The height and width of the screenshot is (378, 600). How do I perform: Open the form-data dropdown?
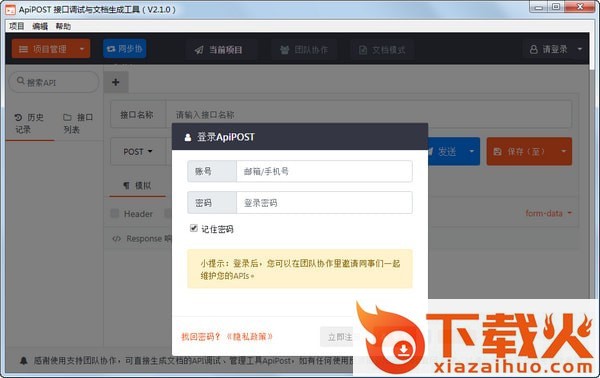point(549,213)
